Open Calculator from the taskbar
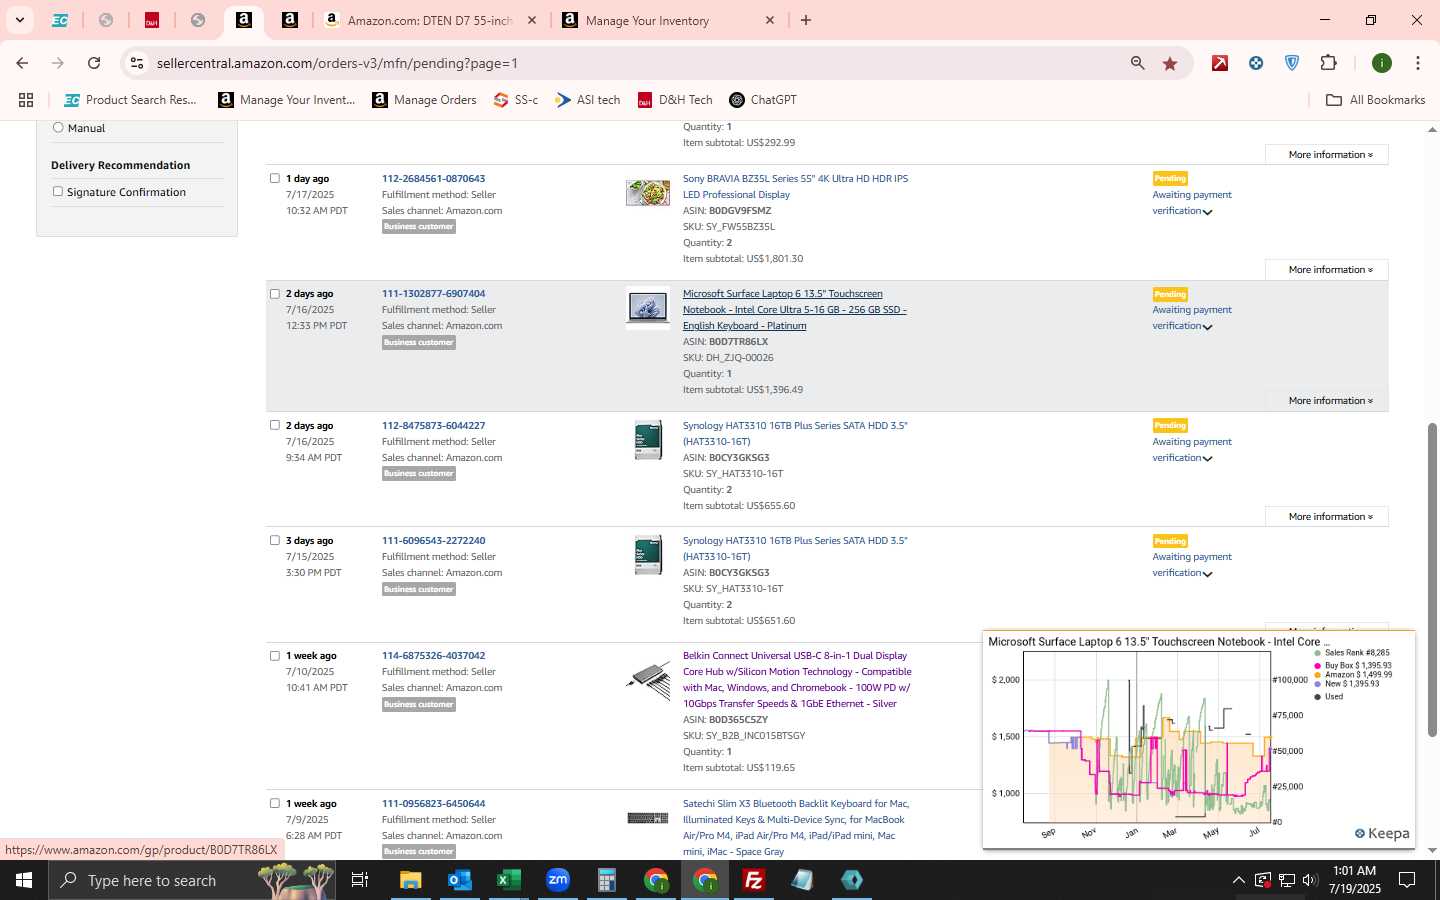This screenshot has height=900, width=1440. (606, 880)
